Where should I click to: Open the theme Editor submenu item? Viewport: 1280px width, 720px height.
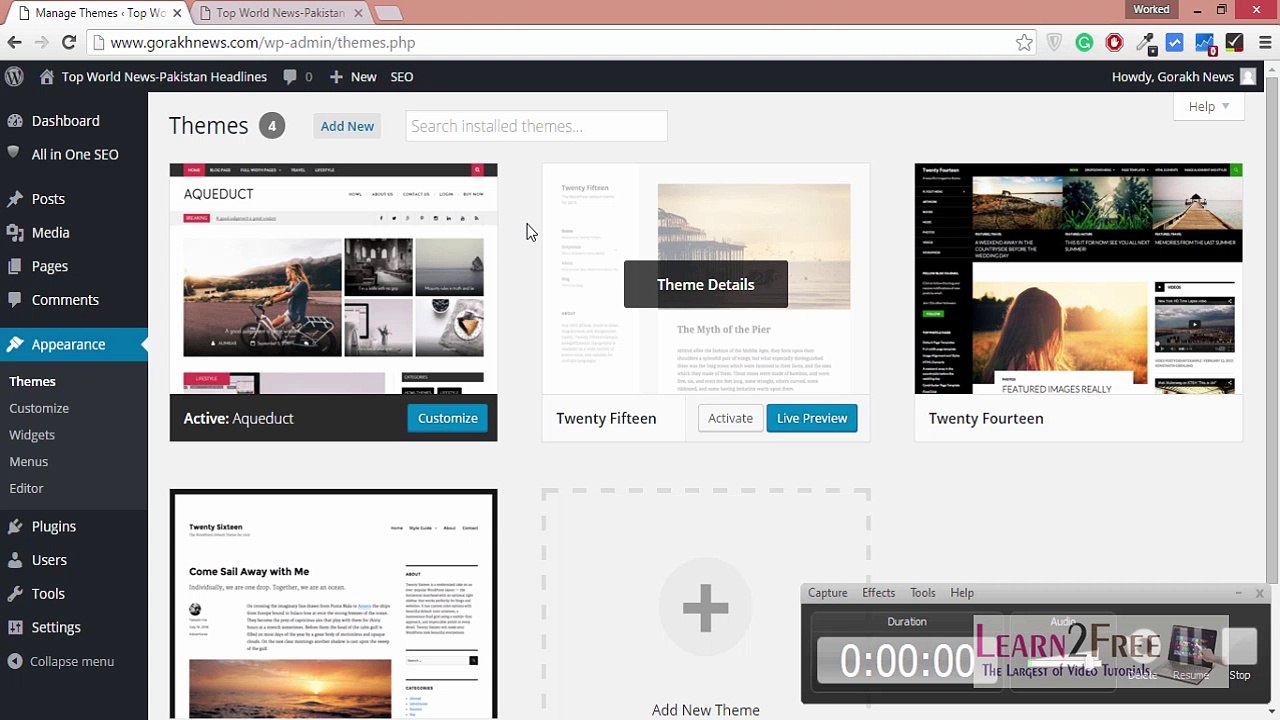27,488
